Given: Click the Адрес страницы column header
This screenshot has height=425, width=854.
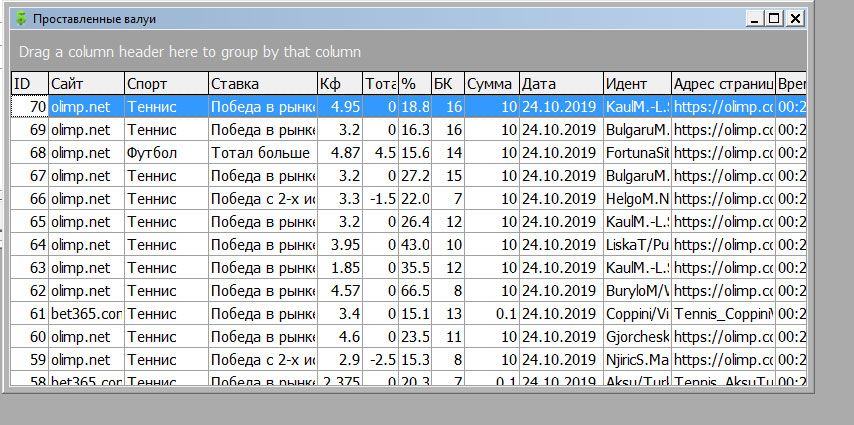Looking at the screenshot, I should pyautogui.click(x=723, y=84).
